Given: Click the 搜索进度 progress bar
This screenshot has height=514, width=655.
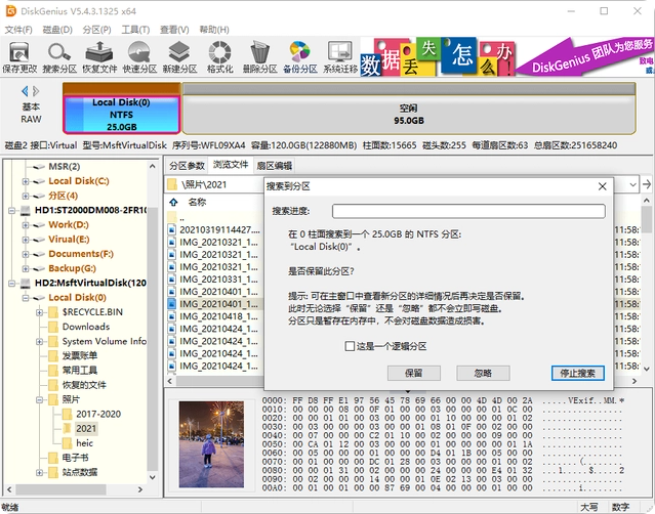Looking at the screenshot, I should pos(468,211).
